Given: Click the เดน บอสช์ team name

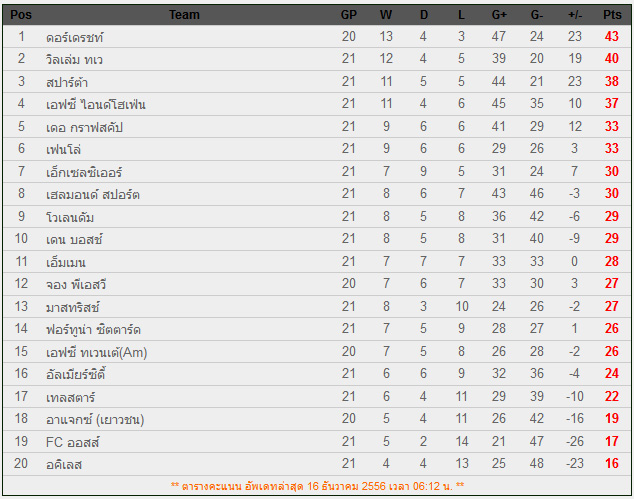Looking at the screenshot, I should (x=75, y=239).
